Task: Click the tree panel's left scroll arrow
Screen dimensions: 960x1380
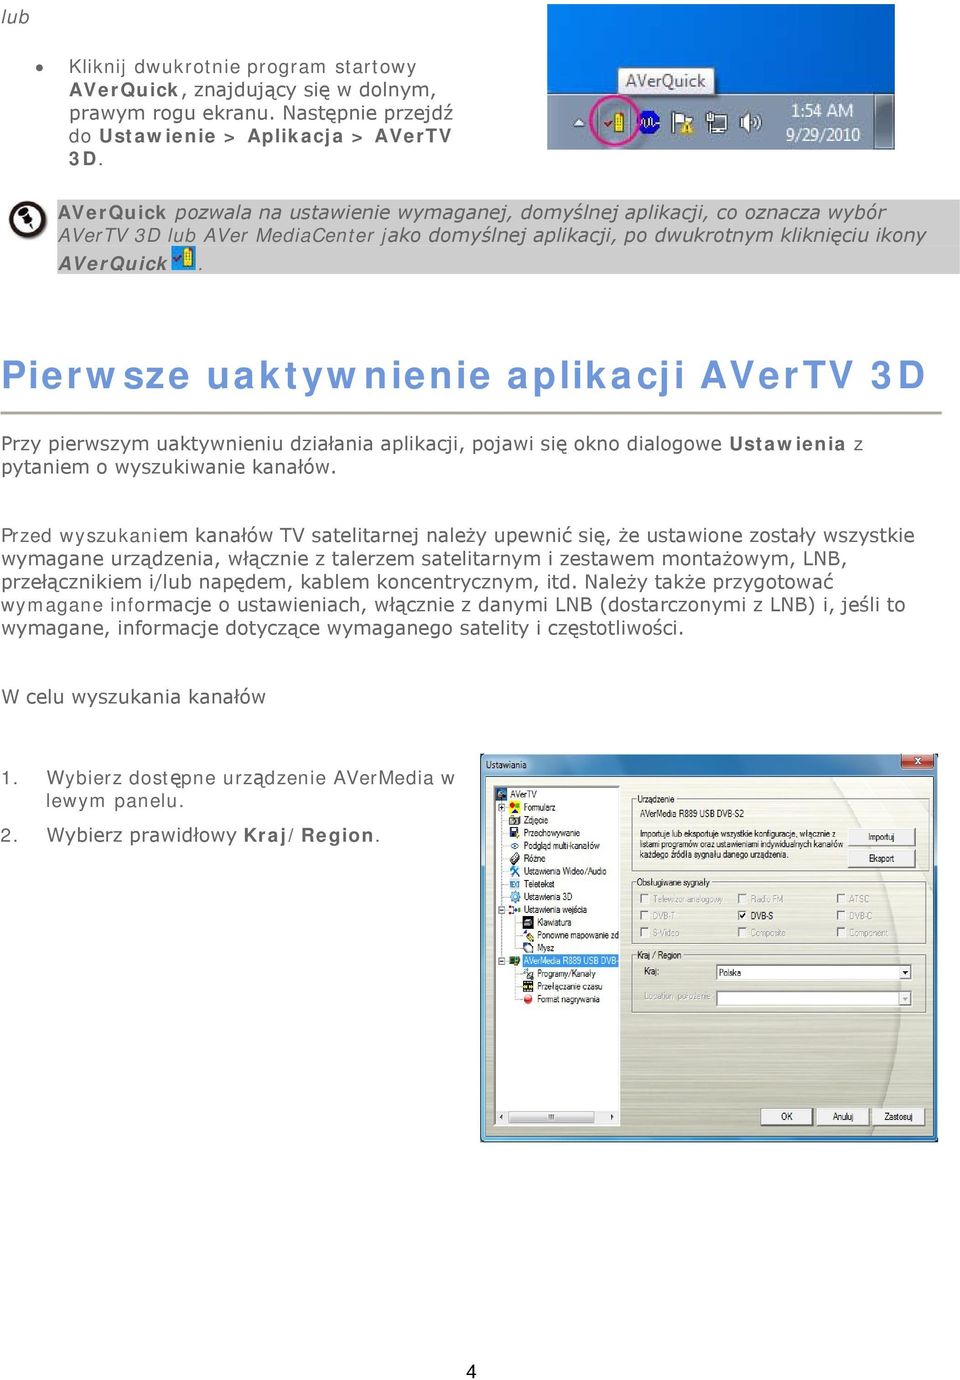Action: (x=501, y=1117)
